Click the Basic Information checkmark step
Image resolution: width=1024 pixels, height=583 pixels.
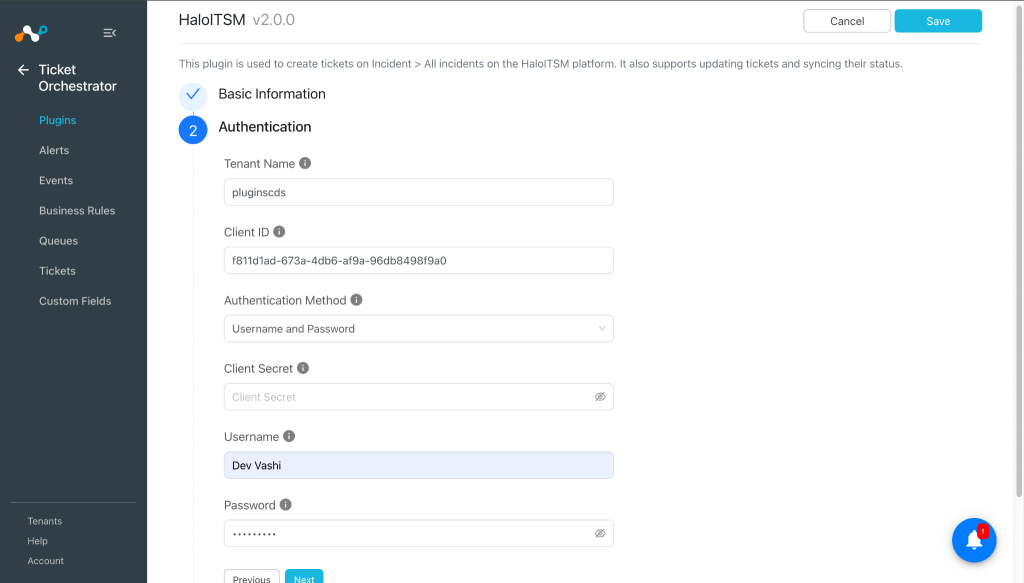click(x=193, y=95)
